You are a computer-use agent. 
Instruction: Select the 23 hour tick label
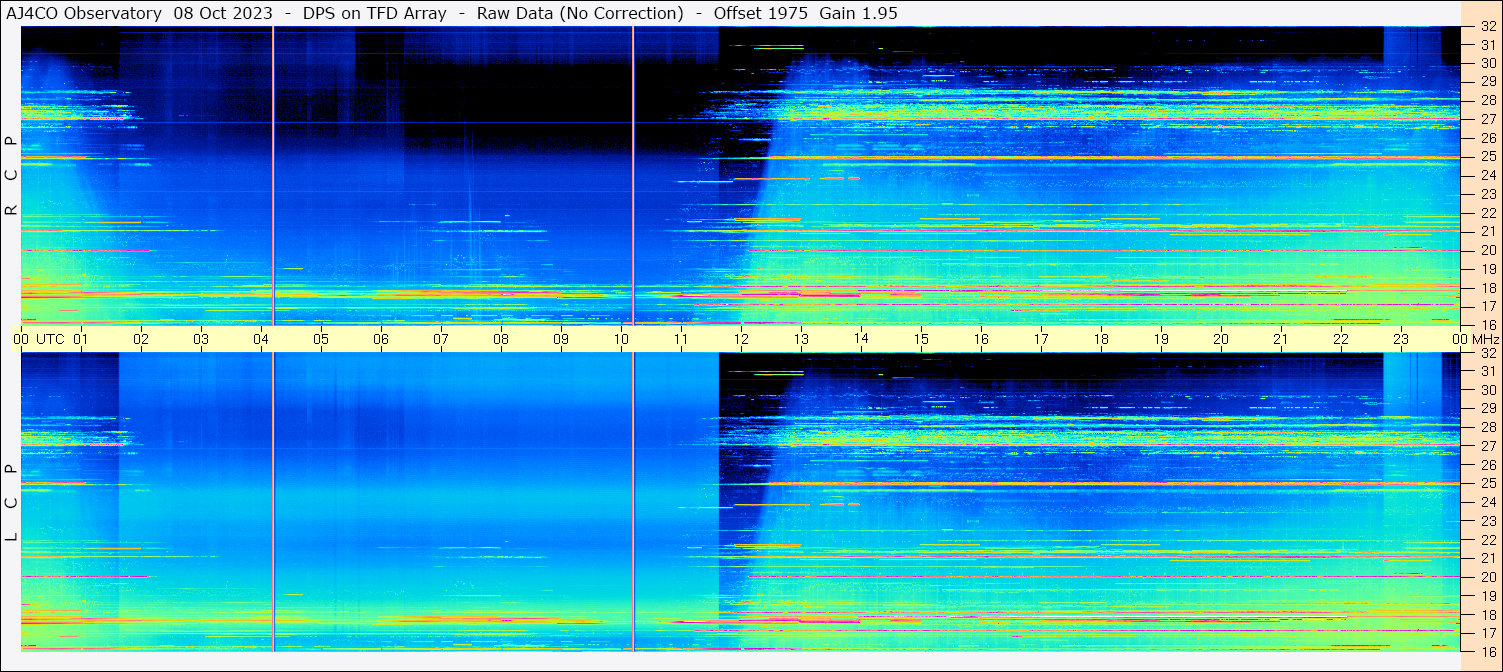pyautogui.click(x=1401, y=339)
